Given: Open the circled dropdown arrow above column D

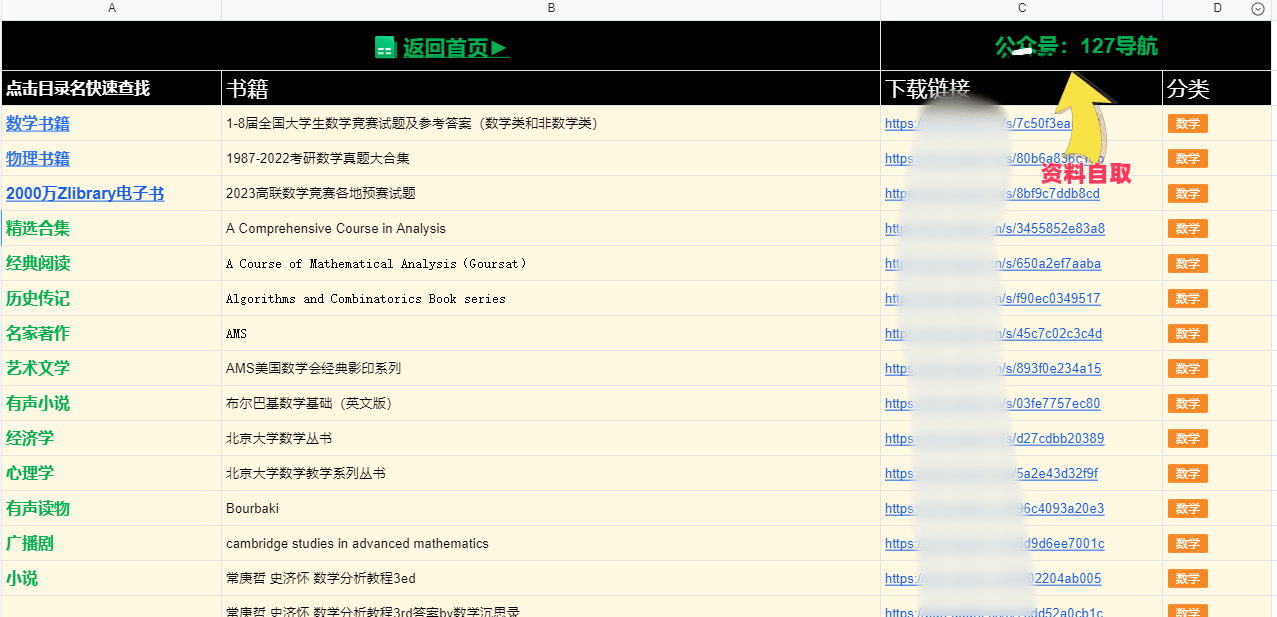Looking at the screenshot, I should (1258, 9).
